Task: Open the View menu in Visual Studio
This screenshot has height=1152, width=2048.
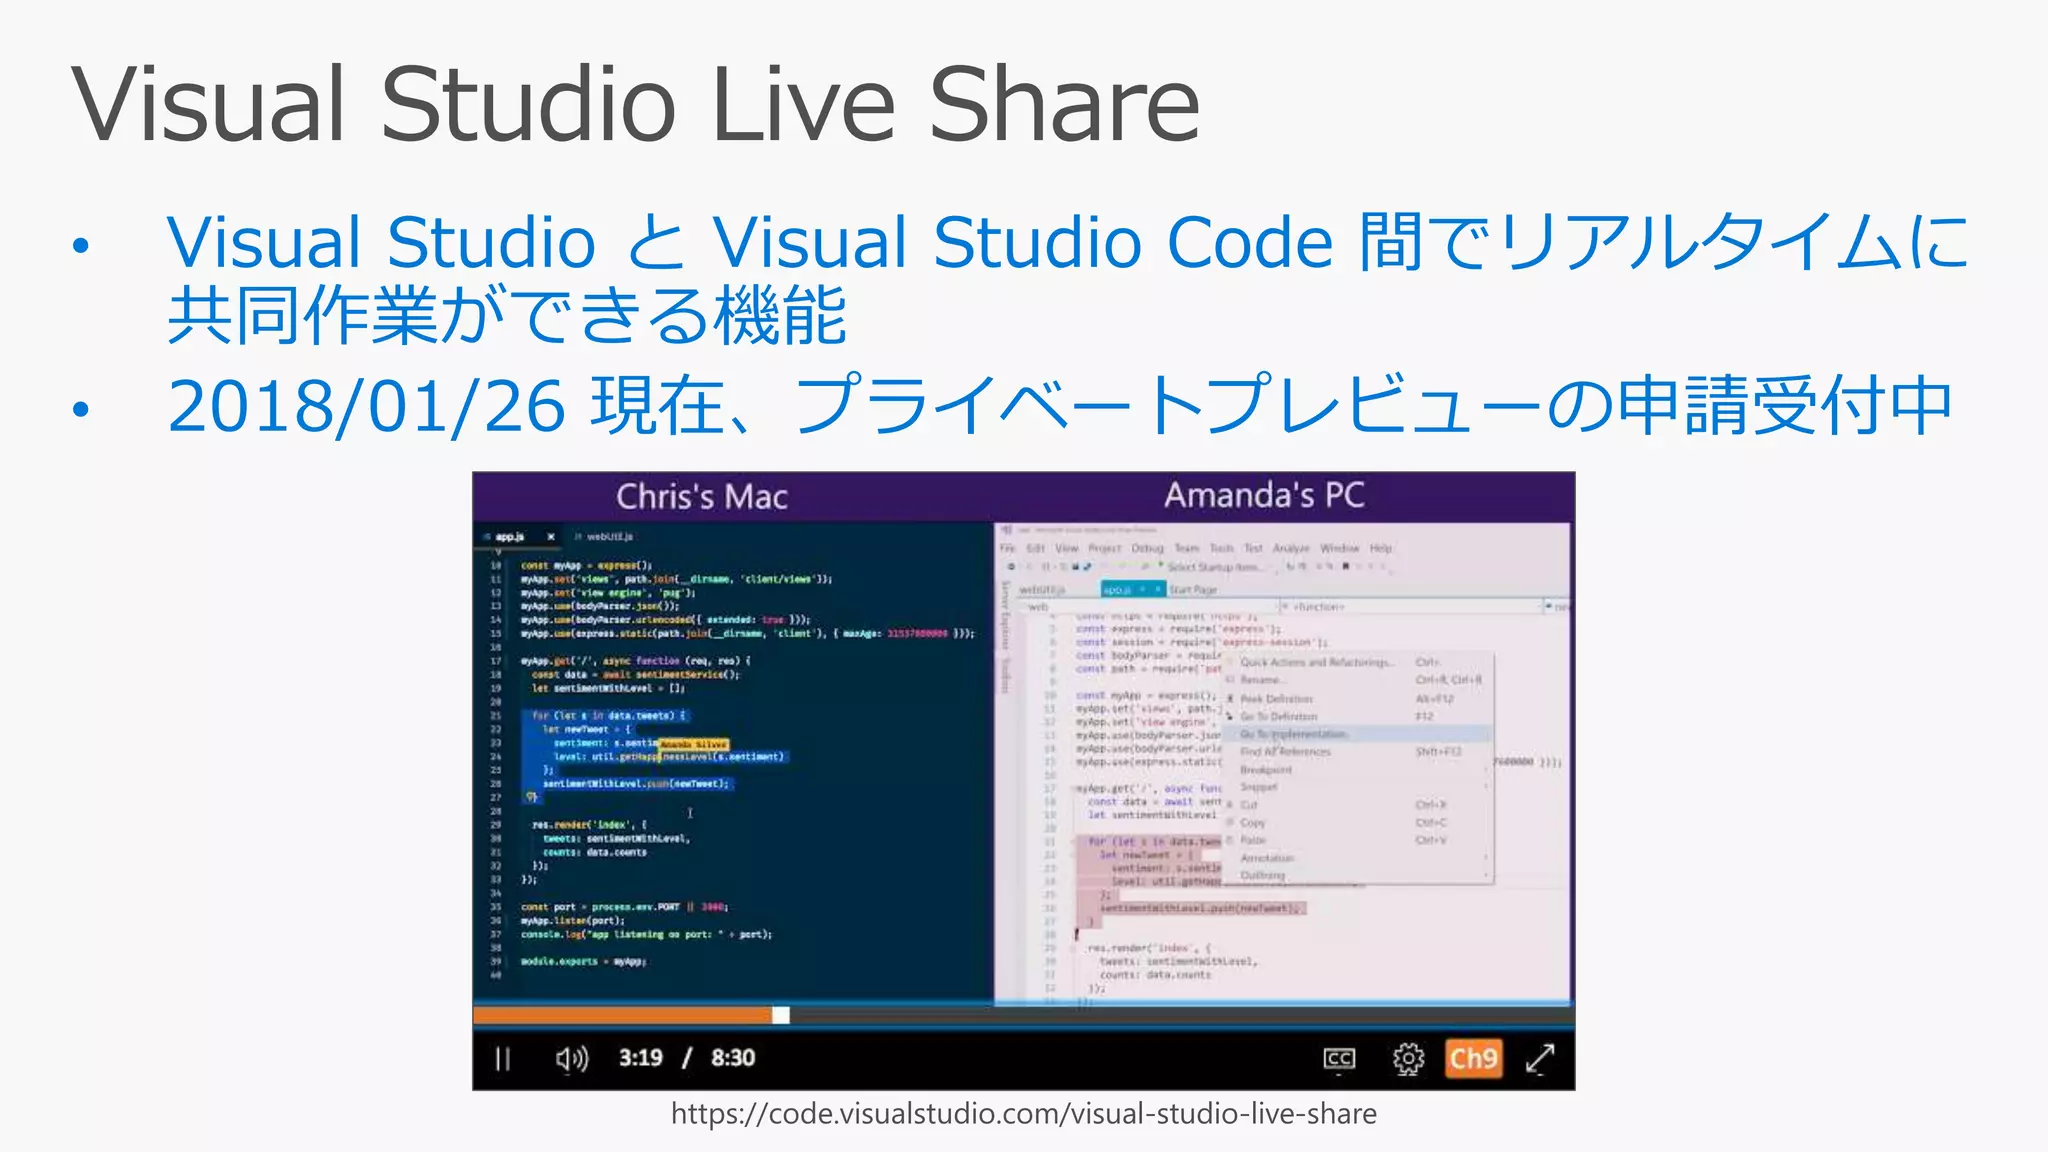Action: [x=1067, y=548]
